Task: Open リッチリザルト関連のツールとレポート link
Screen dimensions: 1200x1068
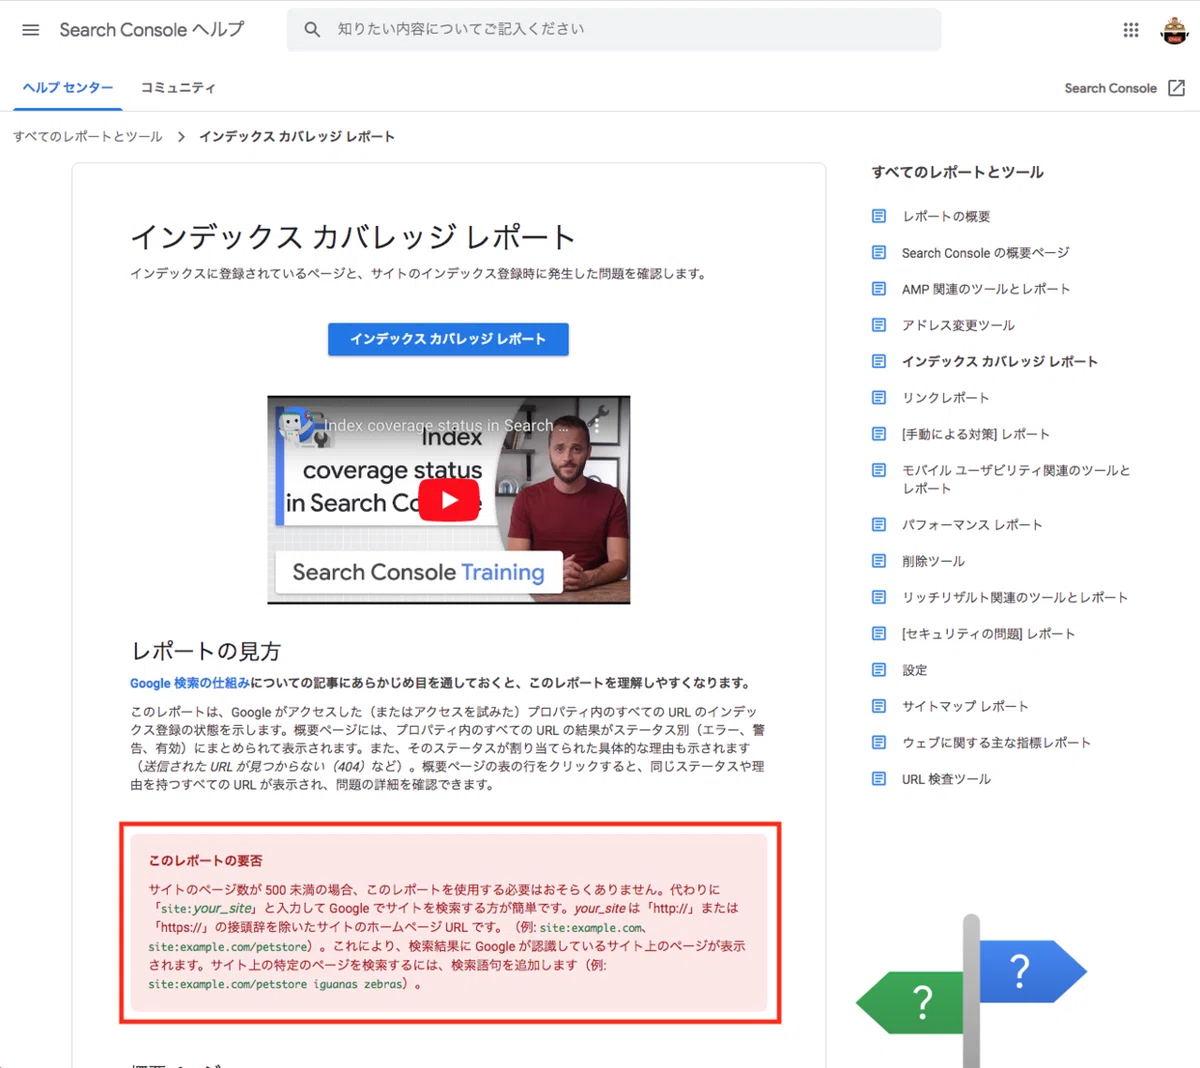Action: 1015,597
